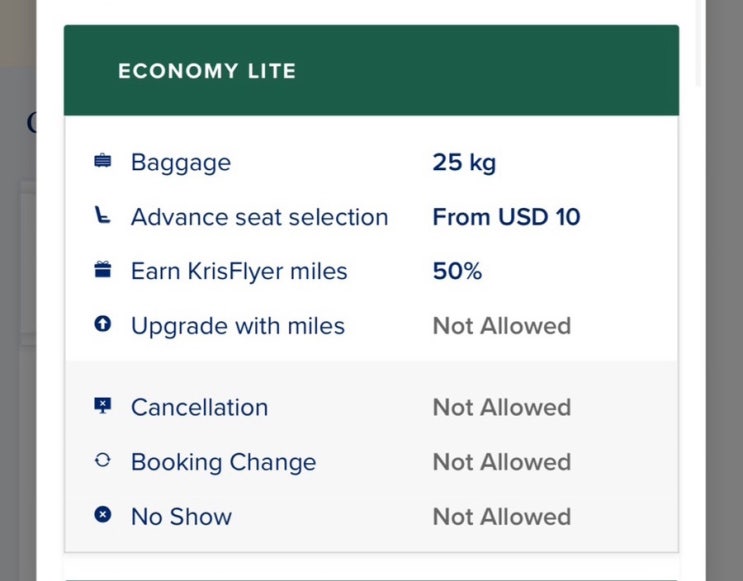Click the suitcase icon beside Baggage
The height and width of the screenshot is (581, 743).
click(102, 162)
